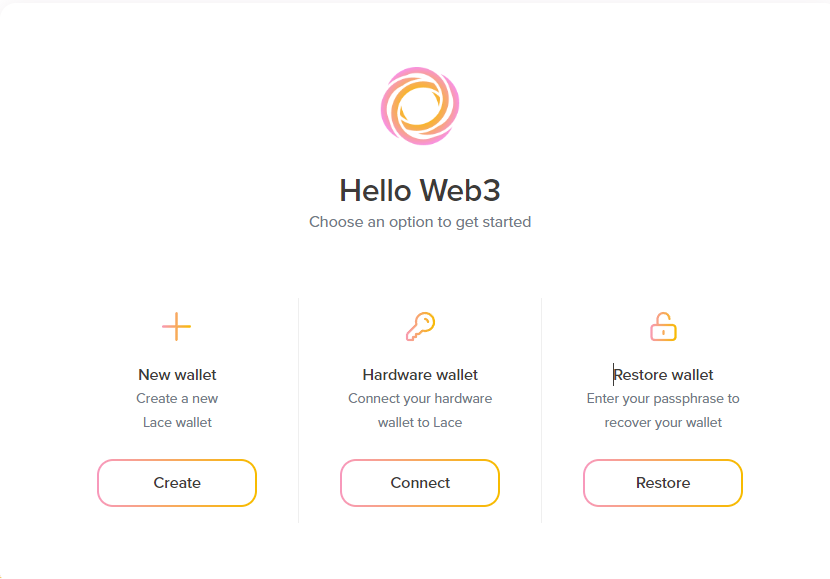Click the "Lace wallet" description line
The image size is (830, 579).
point(177,422)
